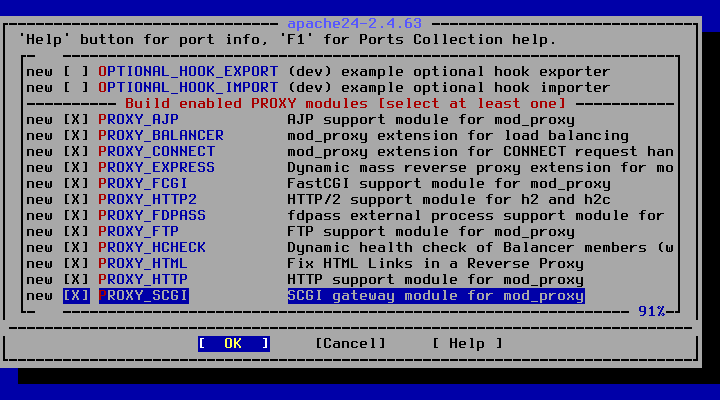This screenshot has height=400, width=720.
Task: Select the PROXY_HCHECK option label
Action: (x=152, y=248)
